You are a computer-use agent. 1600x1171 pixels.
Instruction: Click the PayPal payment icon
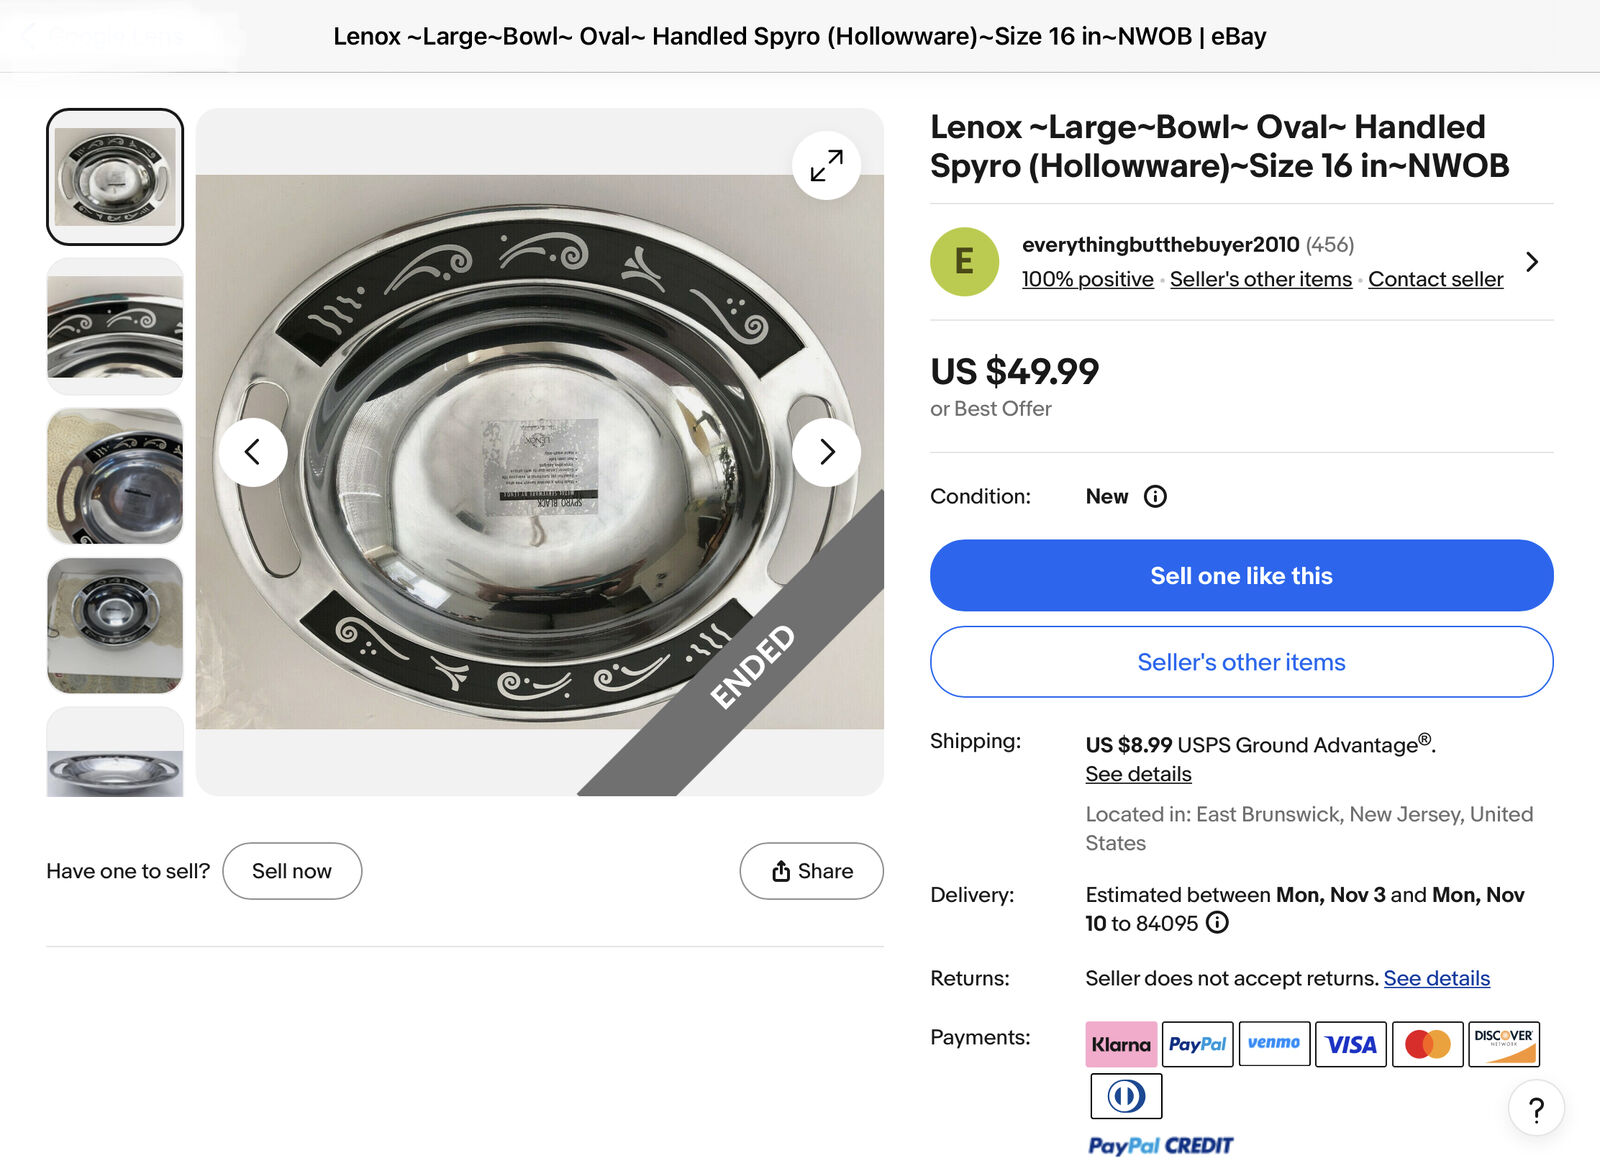(1197, 1044)
